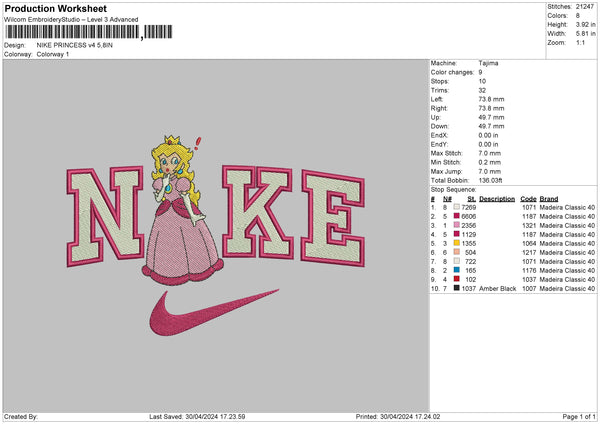
Task: Click the Created By label
Action: click(x=21, y=417)
